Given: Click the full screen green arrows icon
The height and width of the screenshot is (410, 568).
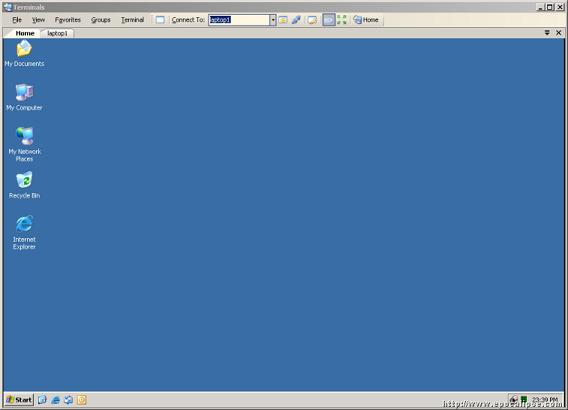Looking at the screenshot, I should (342, 20).
